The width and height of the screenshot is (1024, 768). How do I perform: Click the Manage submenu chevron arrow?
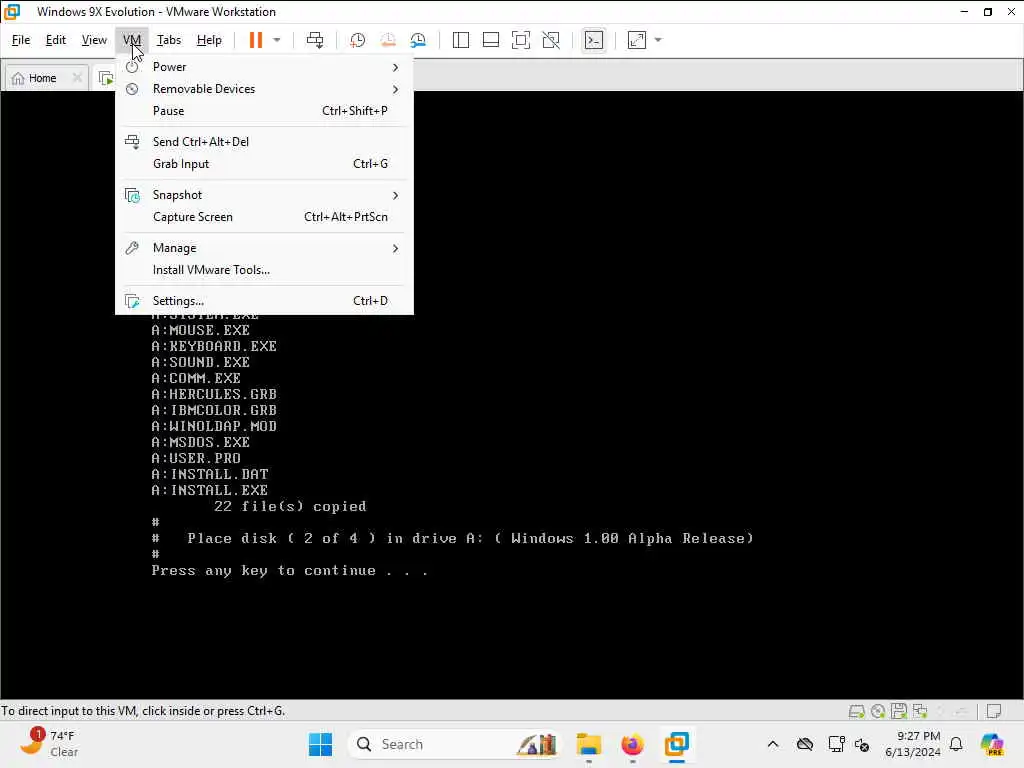click(395, 248)
